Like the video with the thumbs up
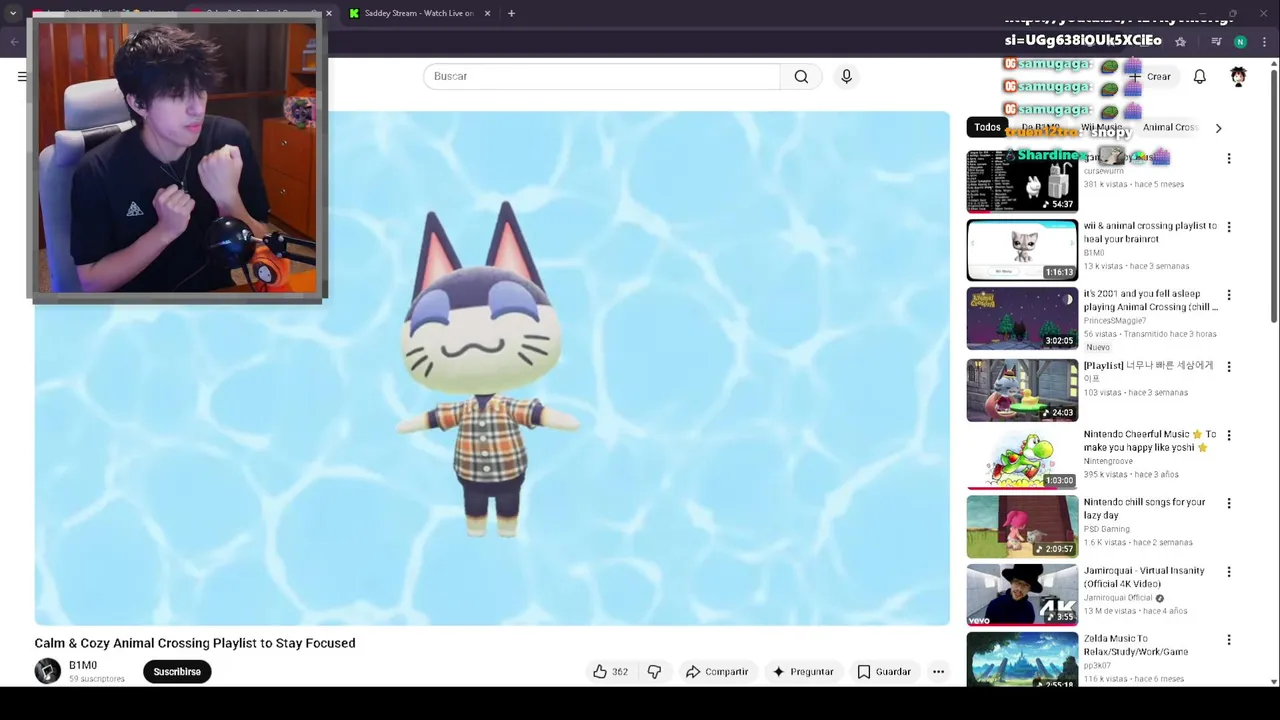 pyautogui.click(x=609, y=672)
